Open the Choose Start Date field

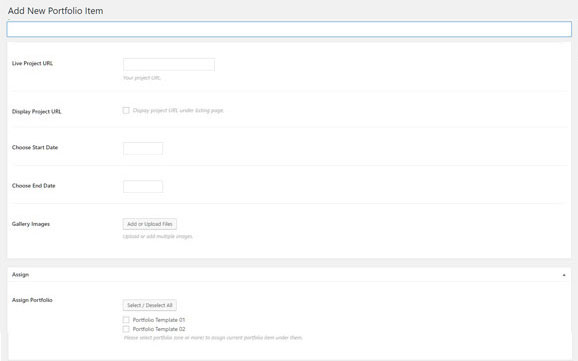pos(143,148)
